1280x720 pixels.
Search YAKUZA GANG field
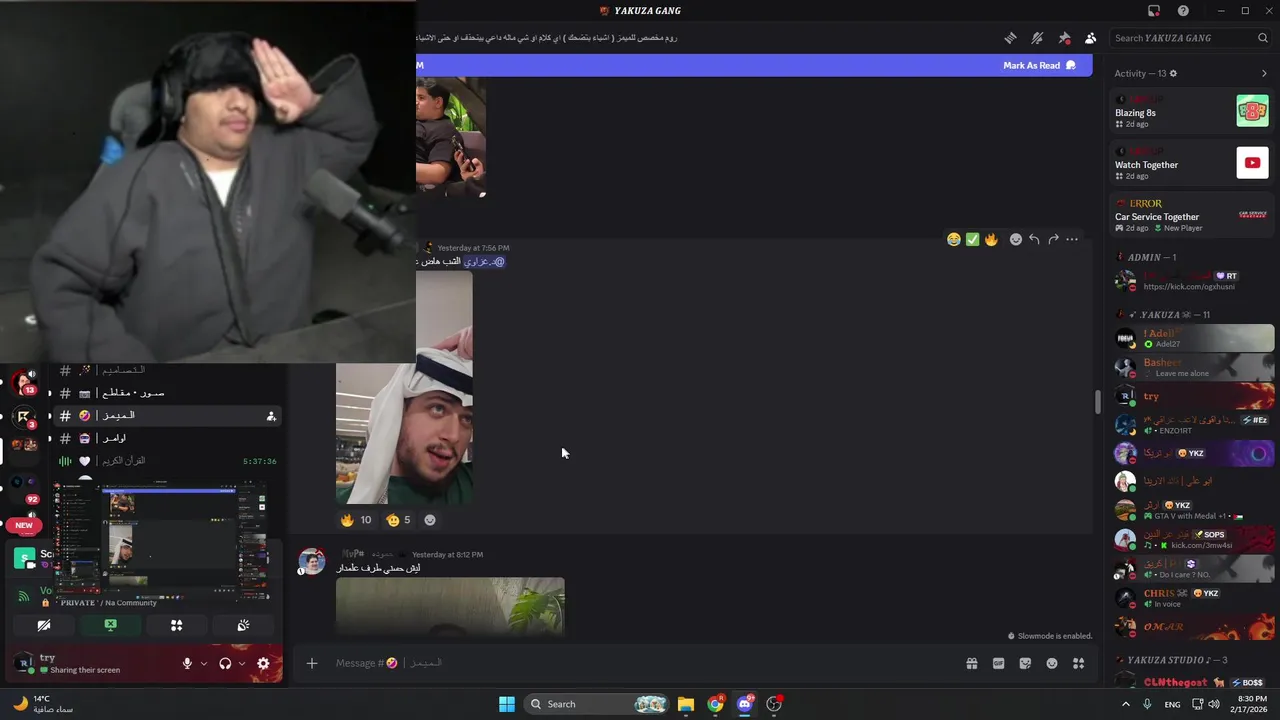1191,38
